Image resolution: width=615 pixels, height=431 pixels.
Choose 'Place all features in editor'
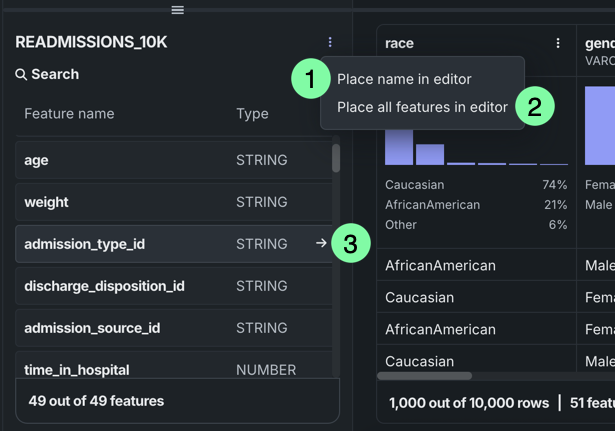[422, 107]
